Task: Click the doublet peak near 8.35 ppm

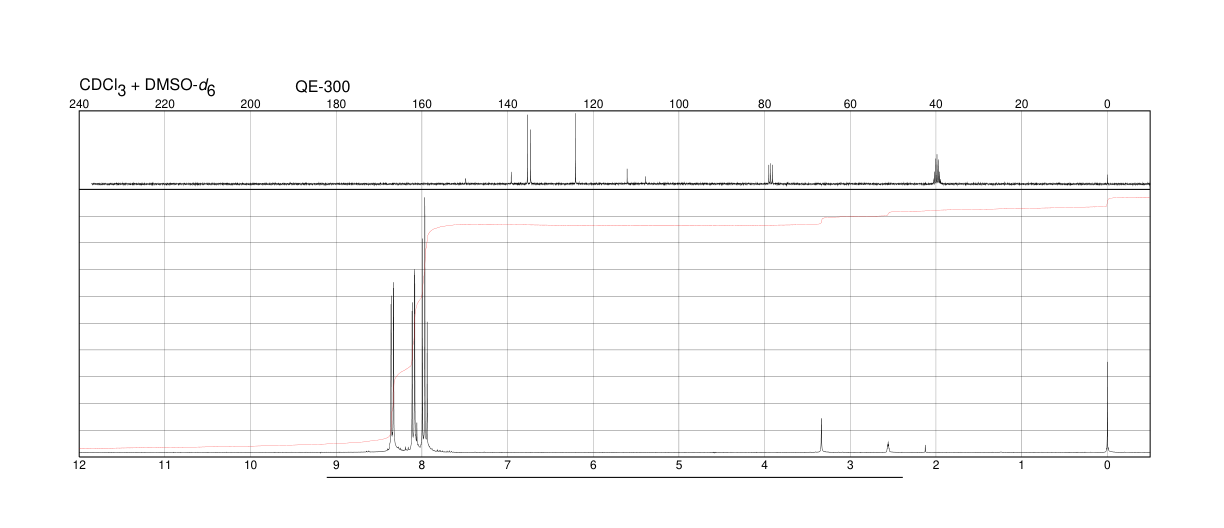Action: [392, 365]
